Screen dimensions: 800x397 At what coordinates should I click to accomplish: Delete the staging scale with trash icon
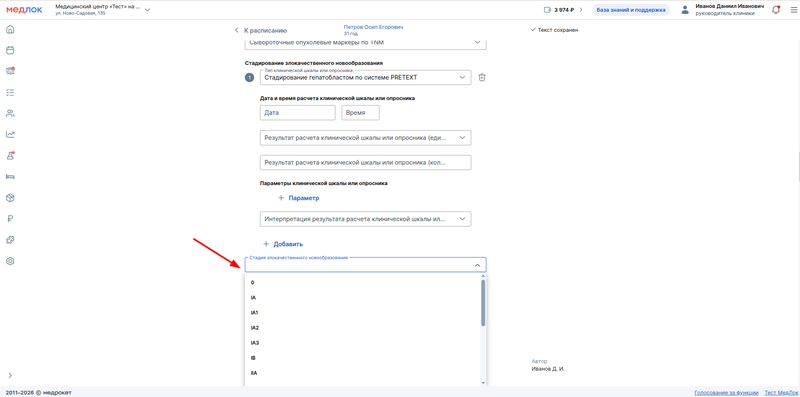(x=482, y=77)
